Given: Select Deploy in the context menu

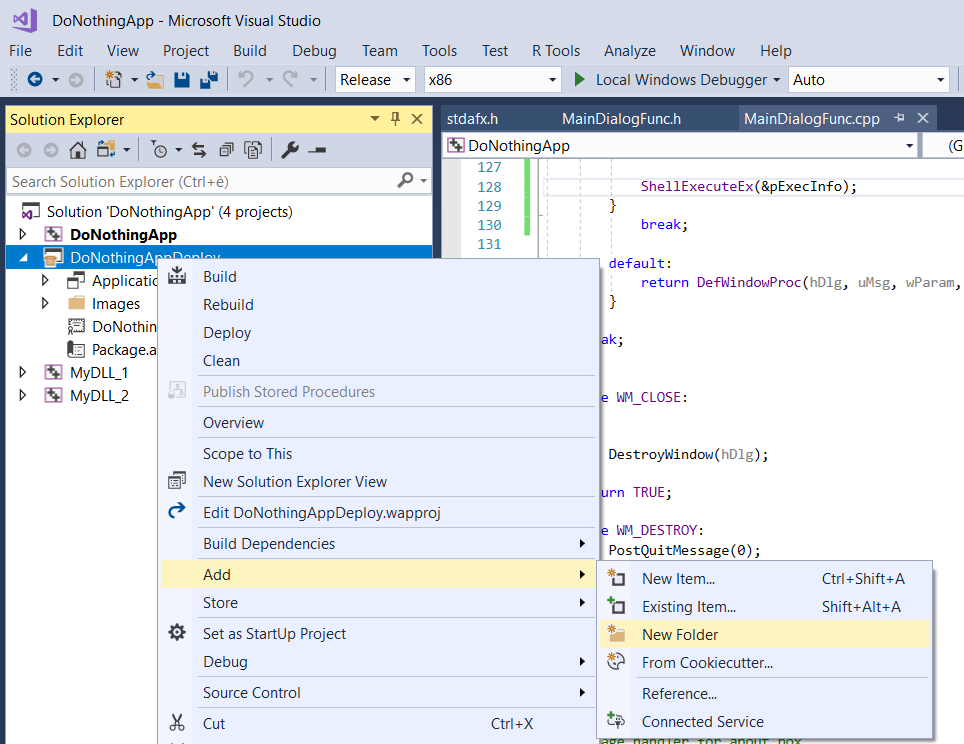Looking at the screenshot, I should coord(378,333).
